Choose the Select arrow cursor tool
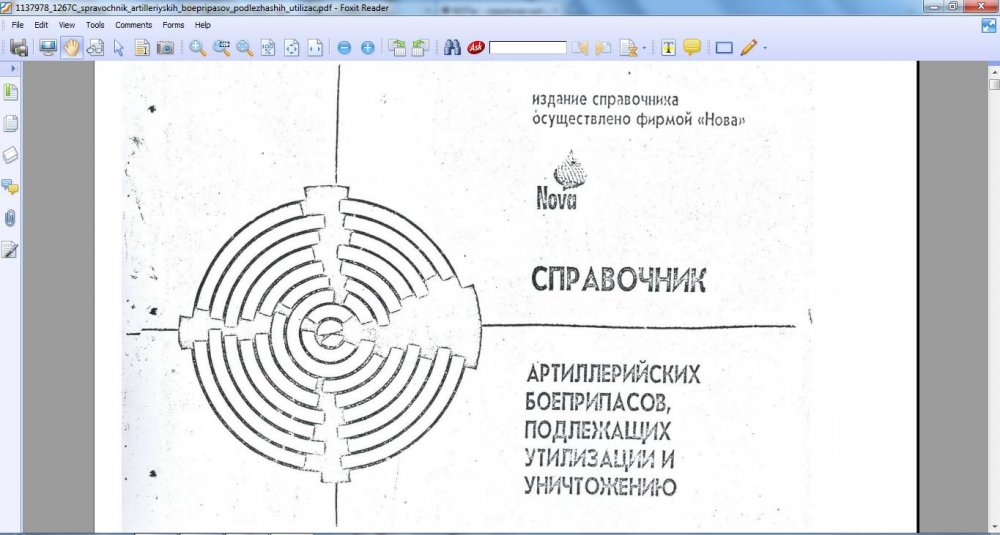Screen dimensions: 1000x535 119,48
